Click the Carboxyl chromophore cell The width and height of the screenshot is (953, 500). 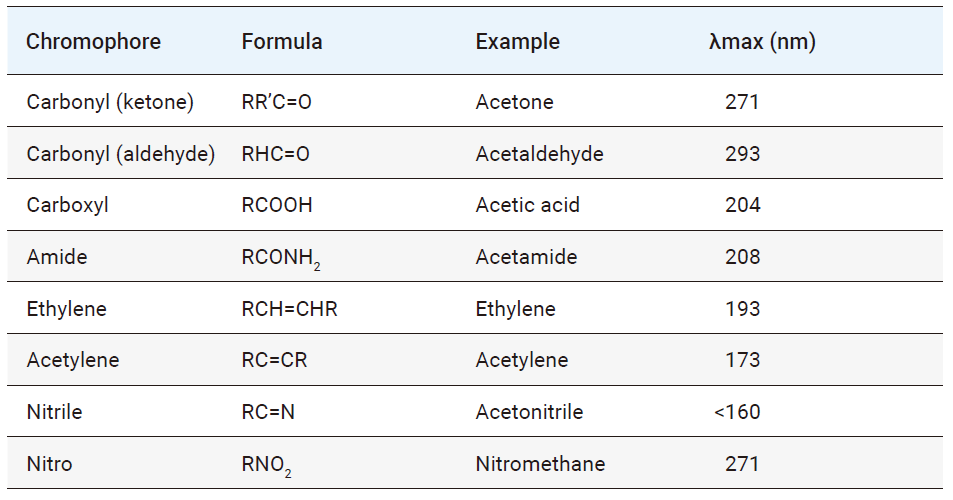coord(68,205)
